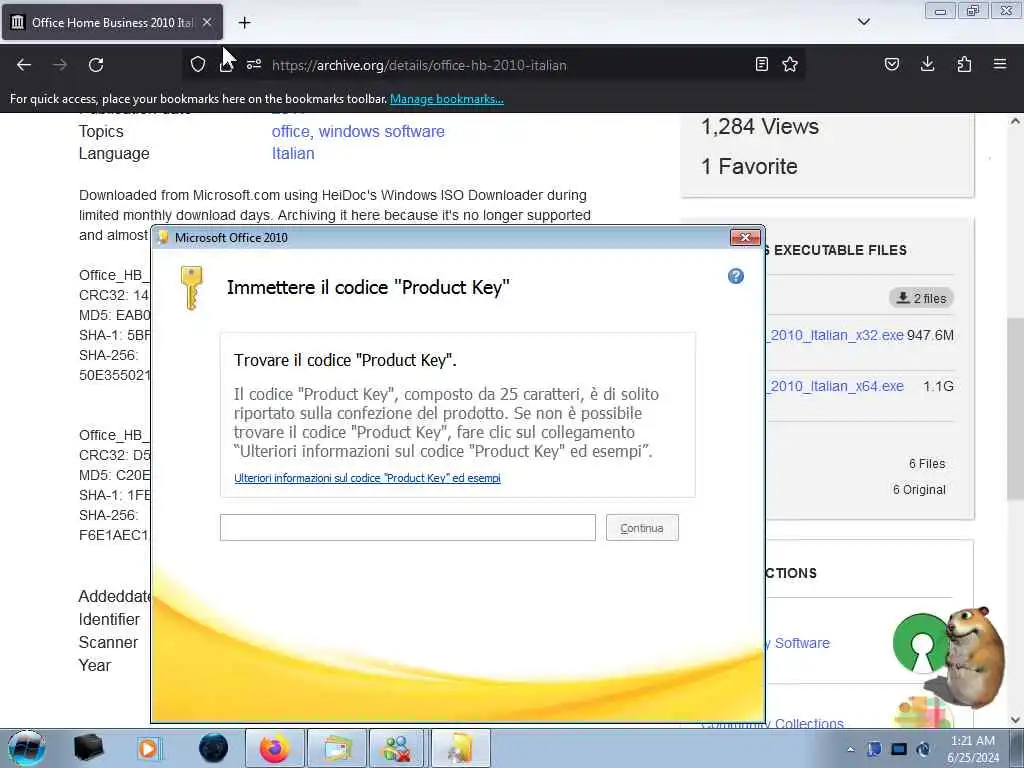Open the Manage bookmarks link
This screenshot has width=1024, height=768.
click(447, 99)
